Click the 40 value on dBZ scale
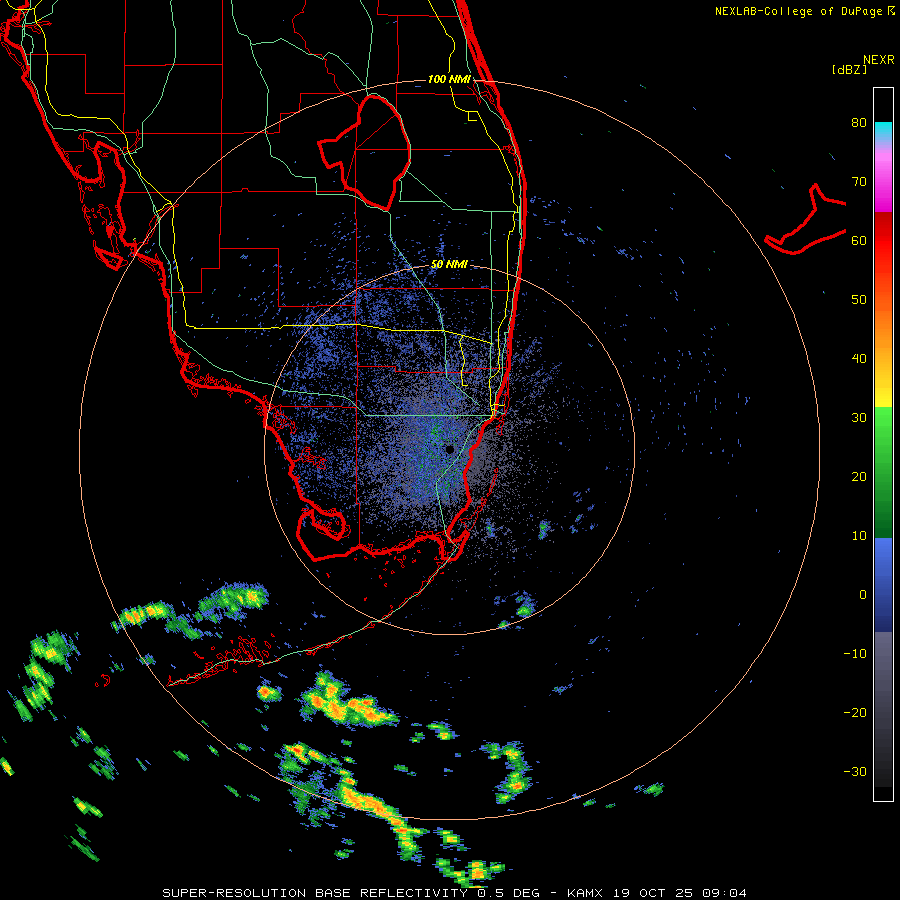The image size is (900, 900). point(859,359)
